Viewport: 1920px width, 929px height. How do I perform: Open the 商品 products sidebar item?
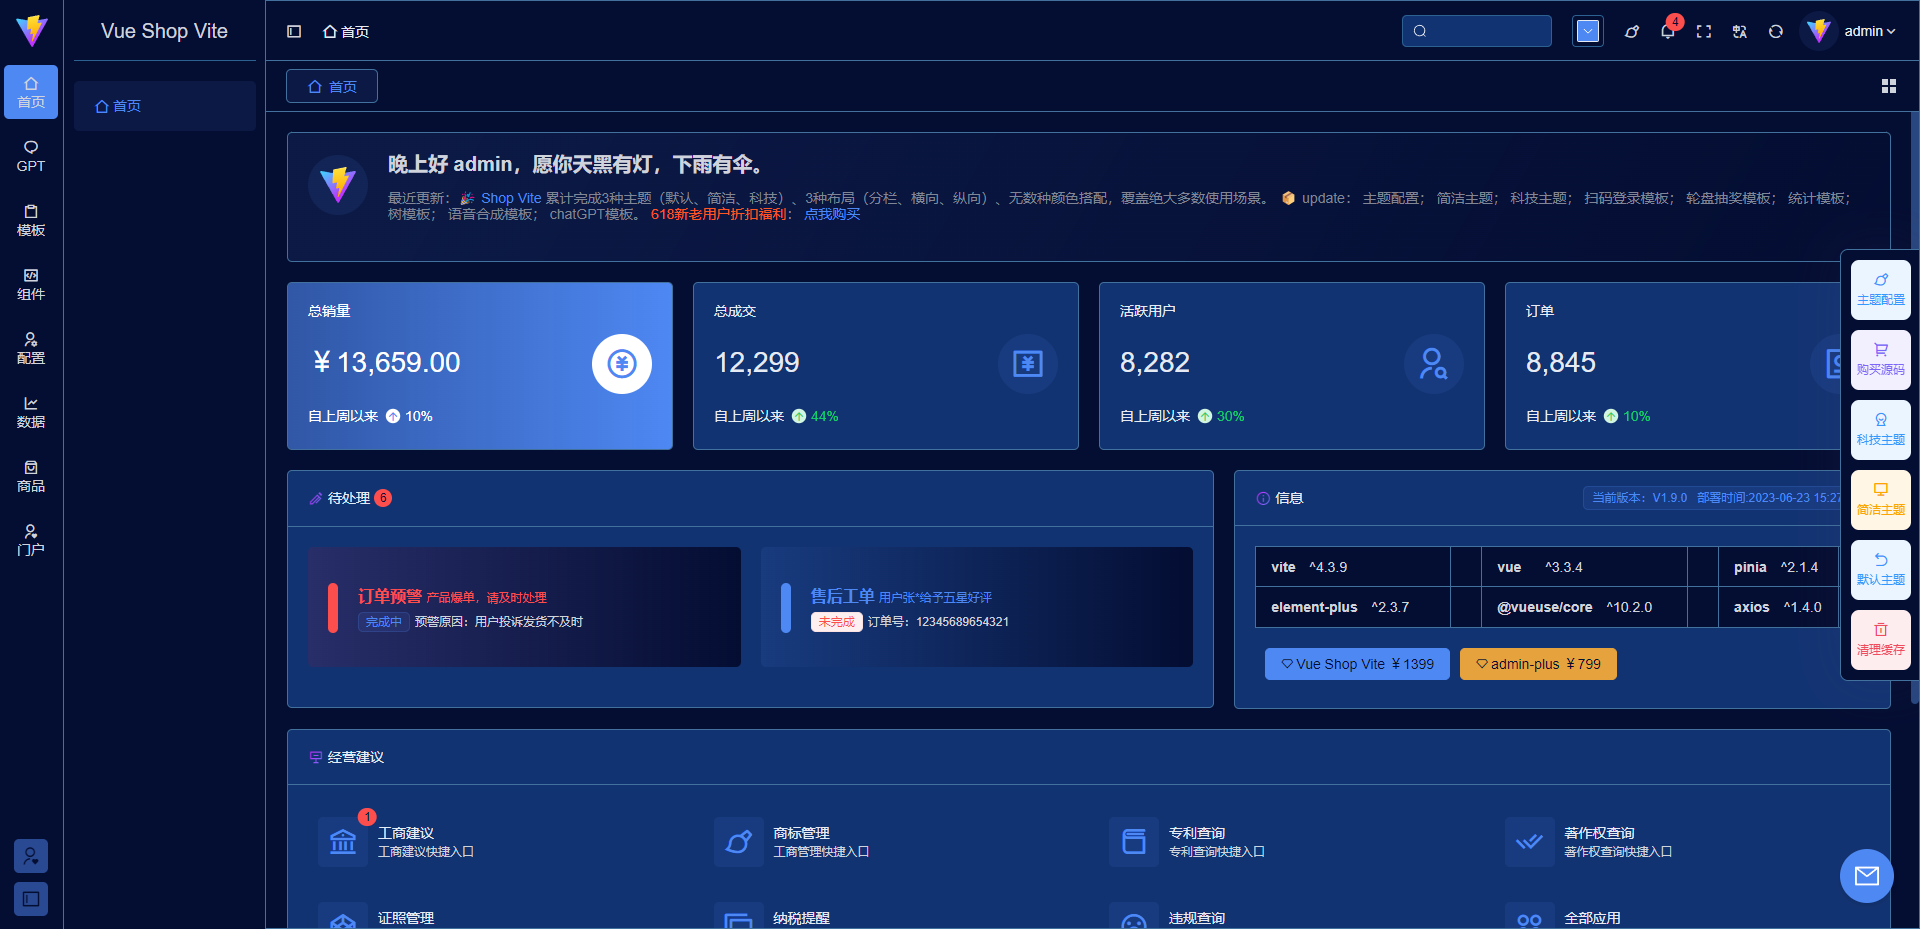pyautogui.click(x=31, y=476)
